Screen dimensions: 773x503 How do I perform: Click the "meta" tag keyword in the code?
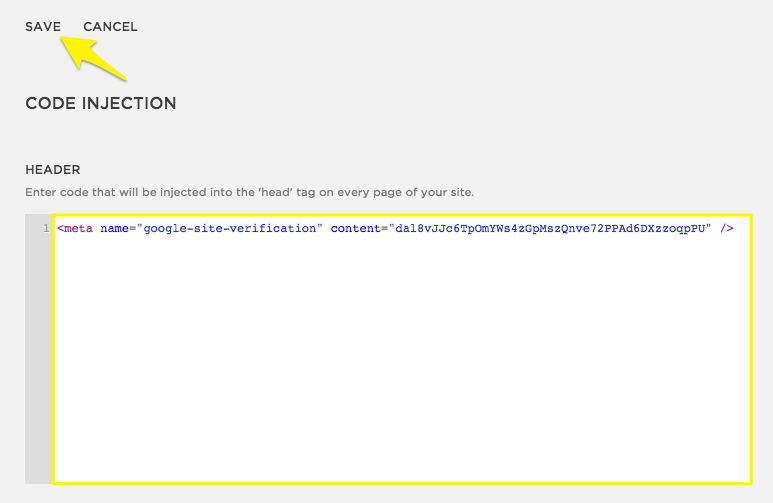coord(78,229)
